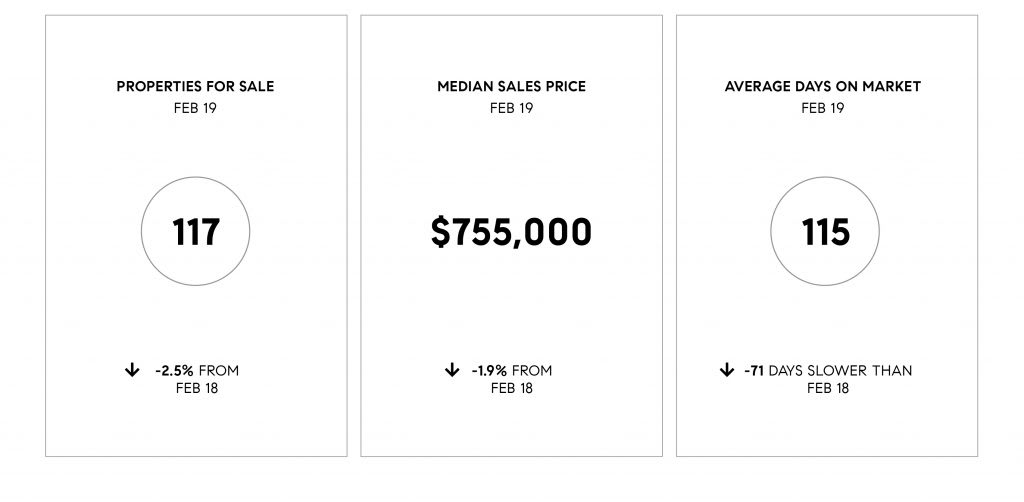
Task: Select the circled 117 properties figure
Action: (195, 233)
